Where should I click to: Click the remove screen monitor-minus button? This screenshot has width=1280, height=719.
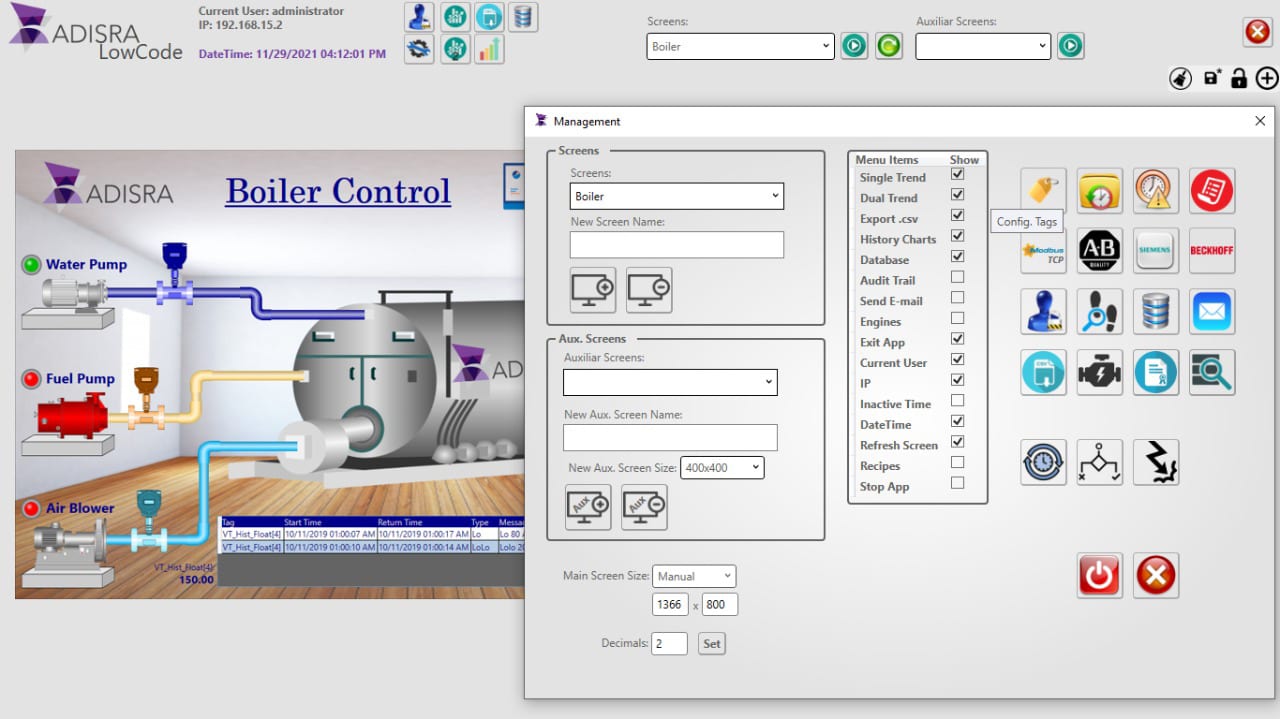click(649, 290)
